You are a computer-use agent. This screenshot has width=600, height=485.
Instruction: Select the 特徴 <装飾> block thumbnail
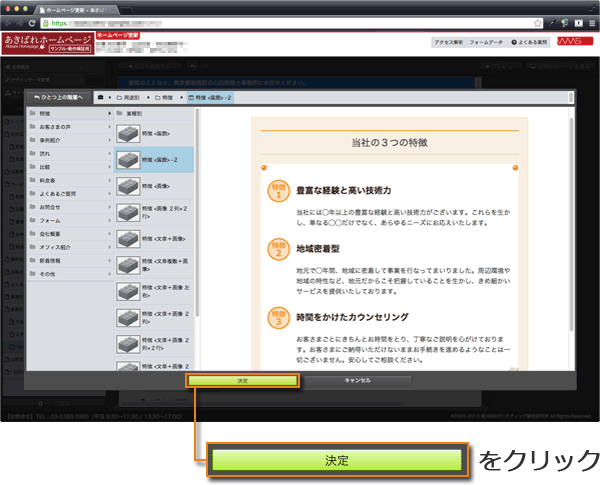[x=128, y=133]
